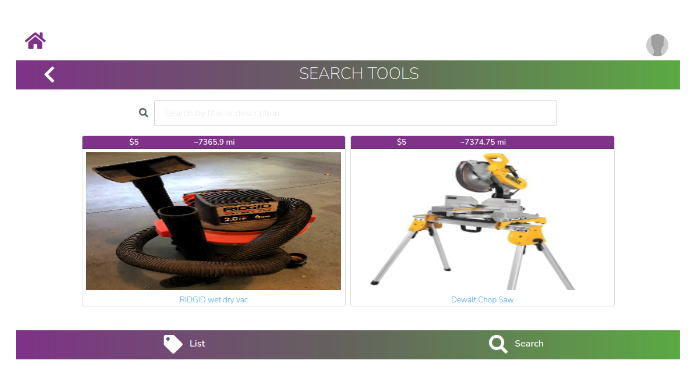Go to the home page icon
The width and height of the screenshot is (694, 382).
click(35, 41)
